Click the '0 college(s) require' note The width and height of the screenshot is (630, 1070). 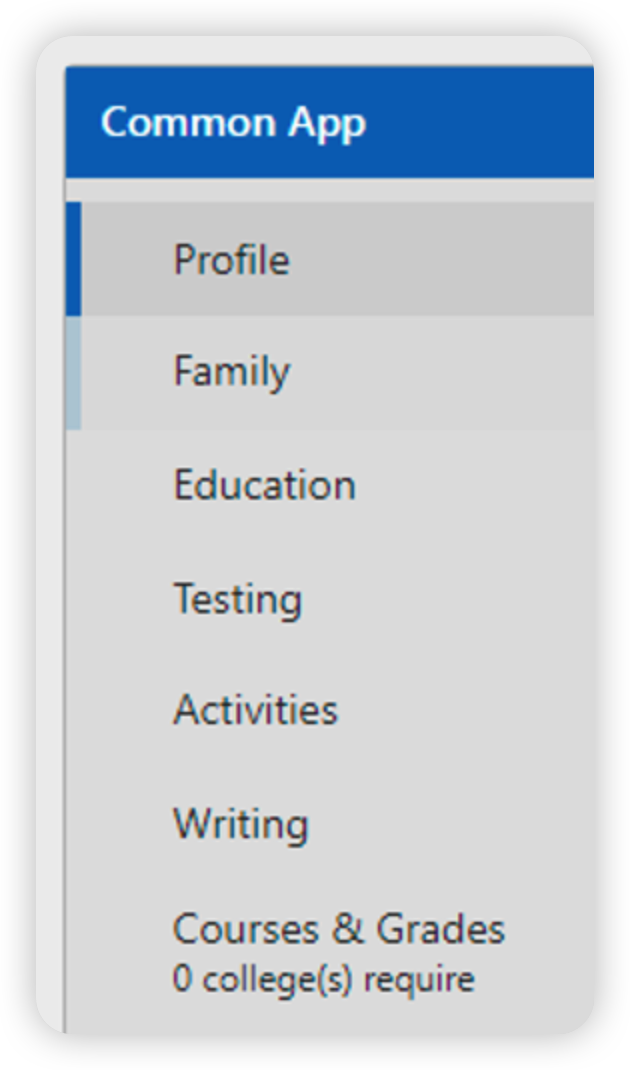tap(323, 979)
